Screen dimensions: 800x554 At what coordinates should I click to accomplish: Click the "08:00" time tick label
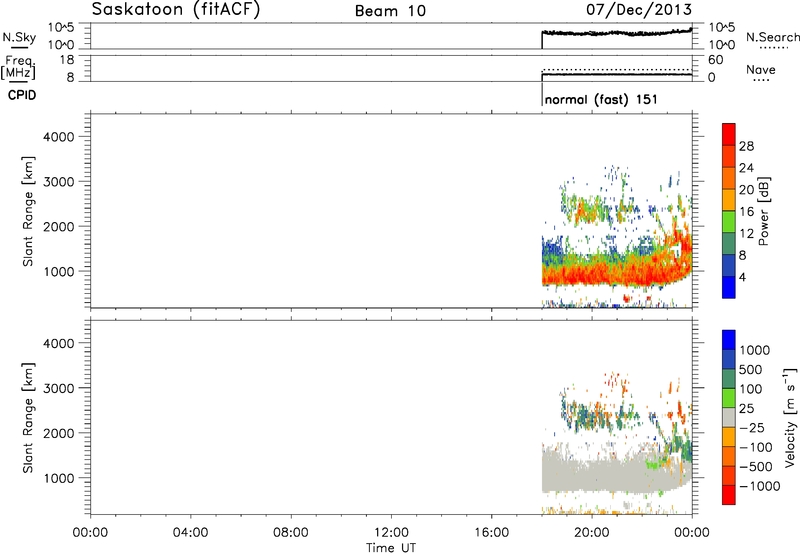tap(291, 533)
